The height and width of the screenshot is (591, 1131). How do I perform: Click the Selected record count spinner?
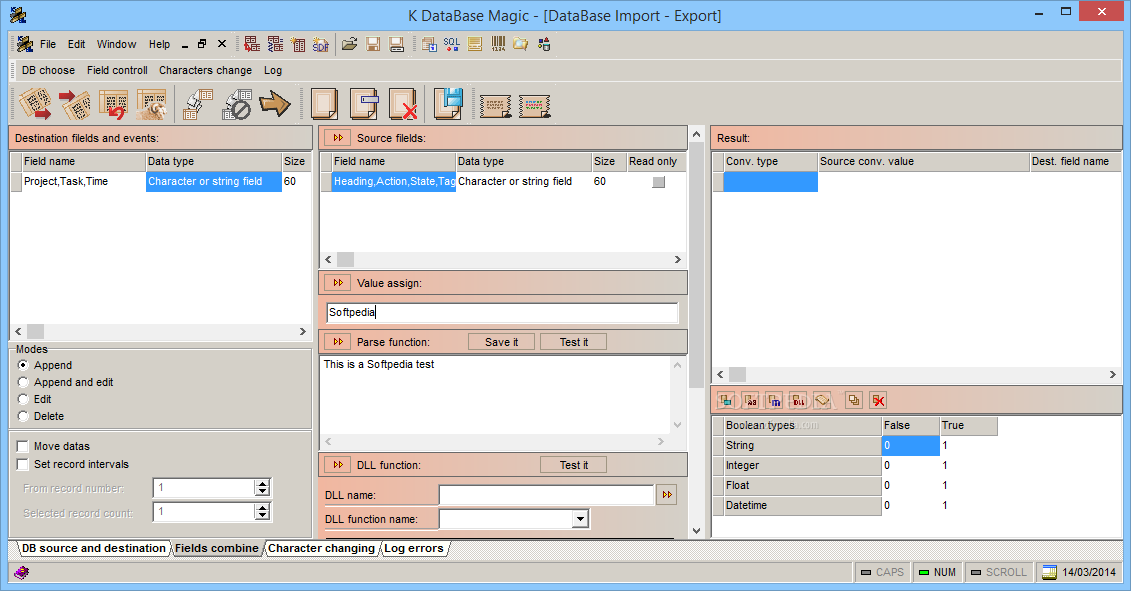262,512
